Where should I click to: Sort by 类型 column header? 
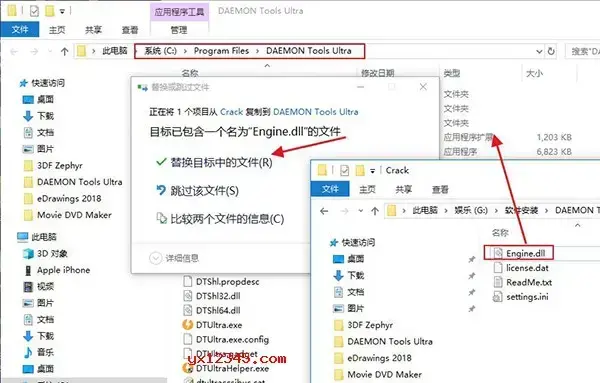click(452, 73)
